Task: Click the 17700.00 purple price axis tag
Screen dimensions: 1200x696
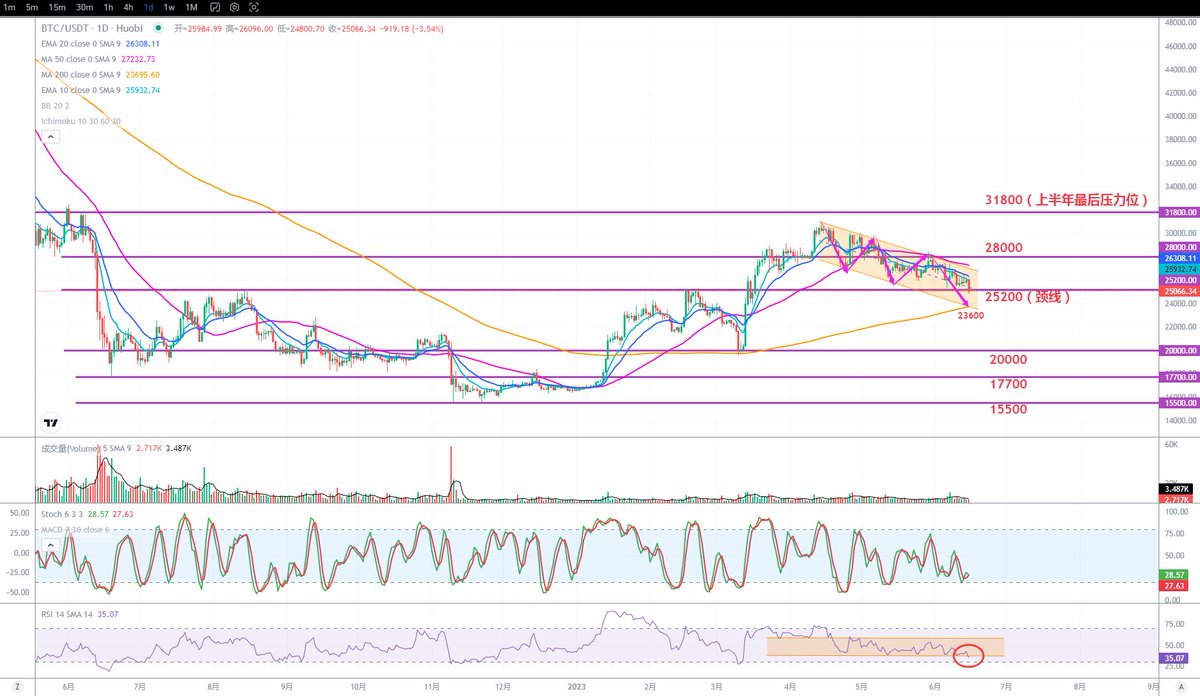Action: tap(1178, 378)
